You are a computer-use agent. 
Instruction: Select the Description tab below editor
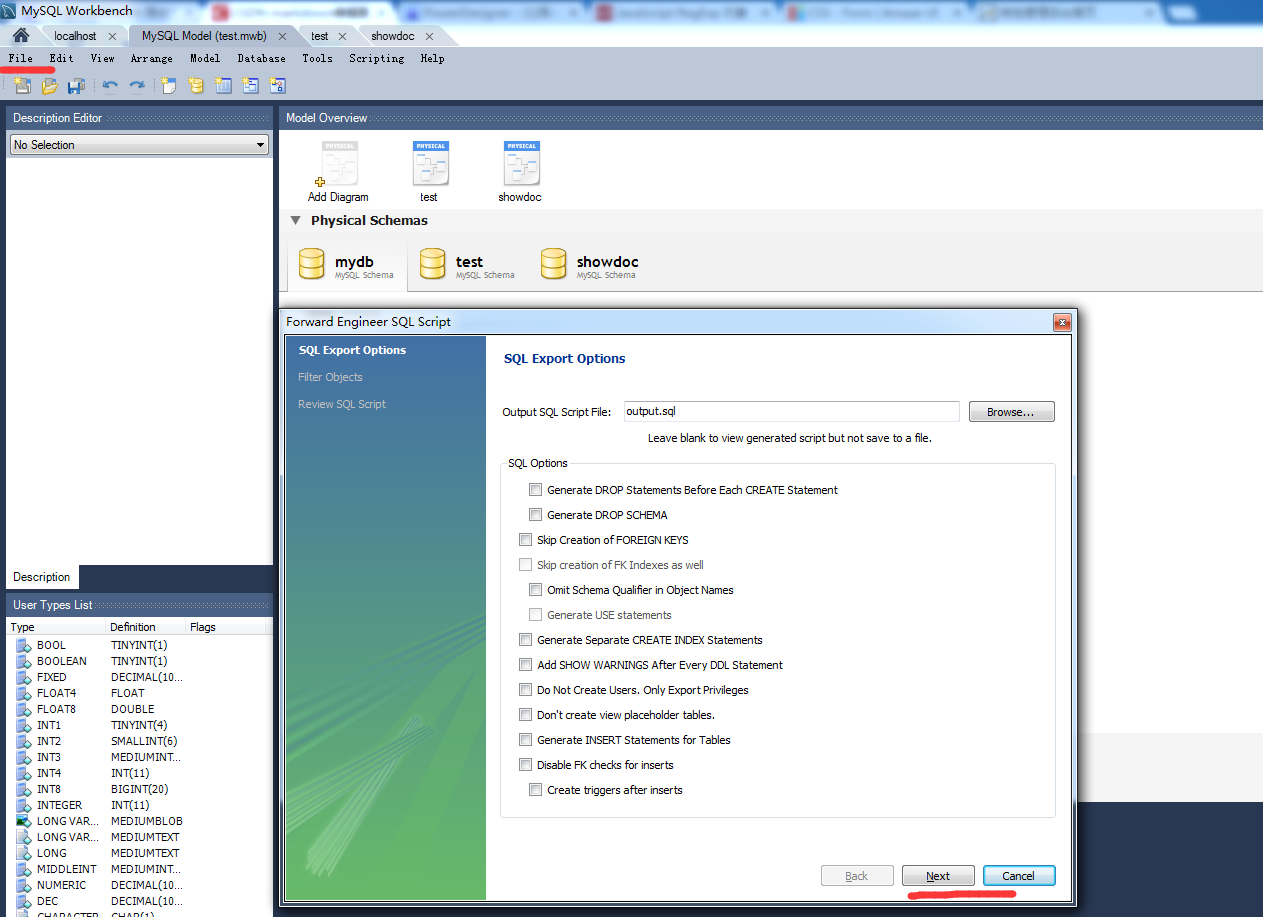coord(42,577)
